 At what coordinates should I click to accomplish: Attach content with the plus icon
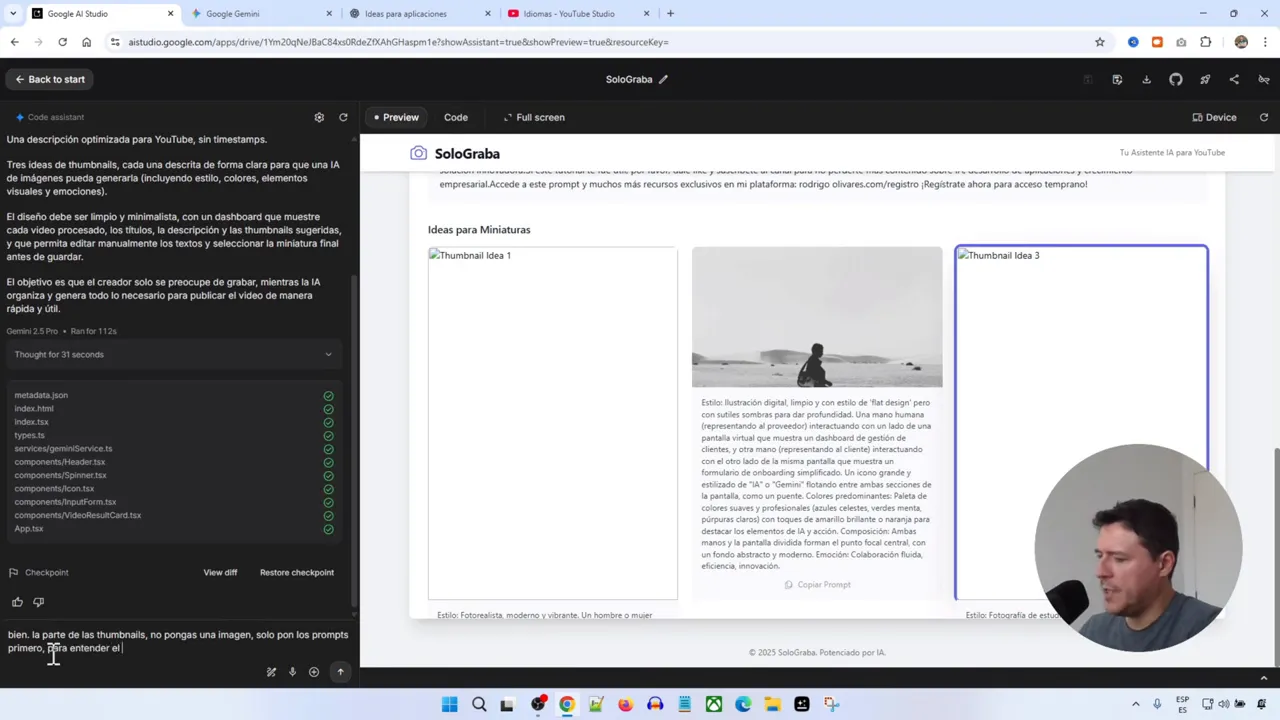click(314, 671)
